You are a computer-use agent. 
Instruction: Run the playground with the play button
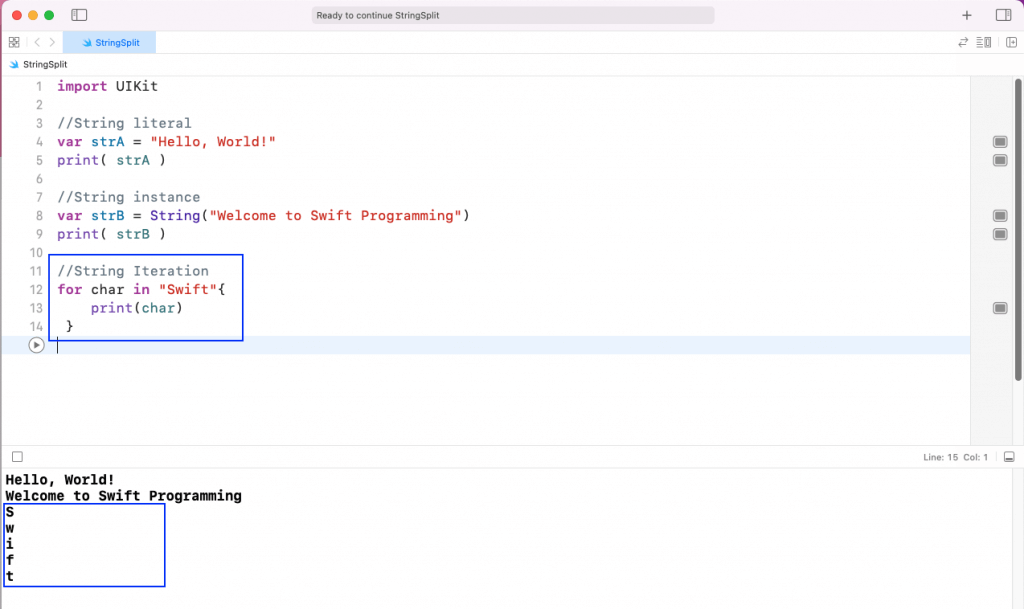[x=36, y=345]
